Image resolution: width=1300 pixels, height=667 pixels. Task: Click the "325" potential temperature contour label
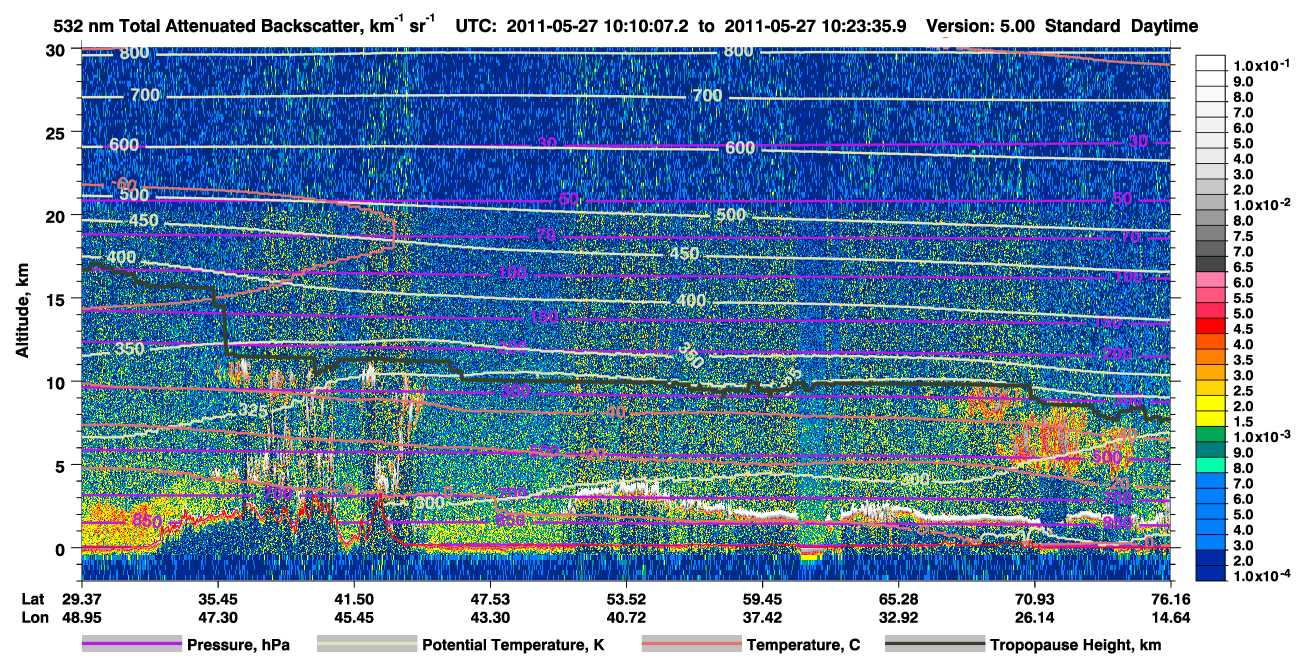pyautogui.click(x=253, y=410)
